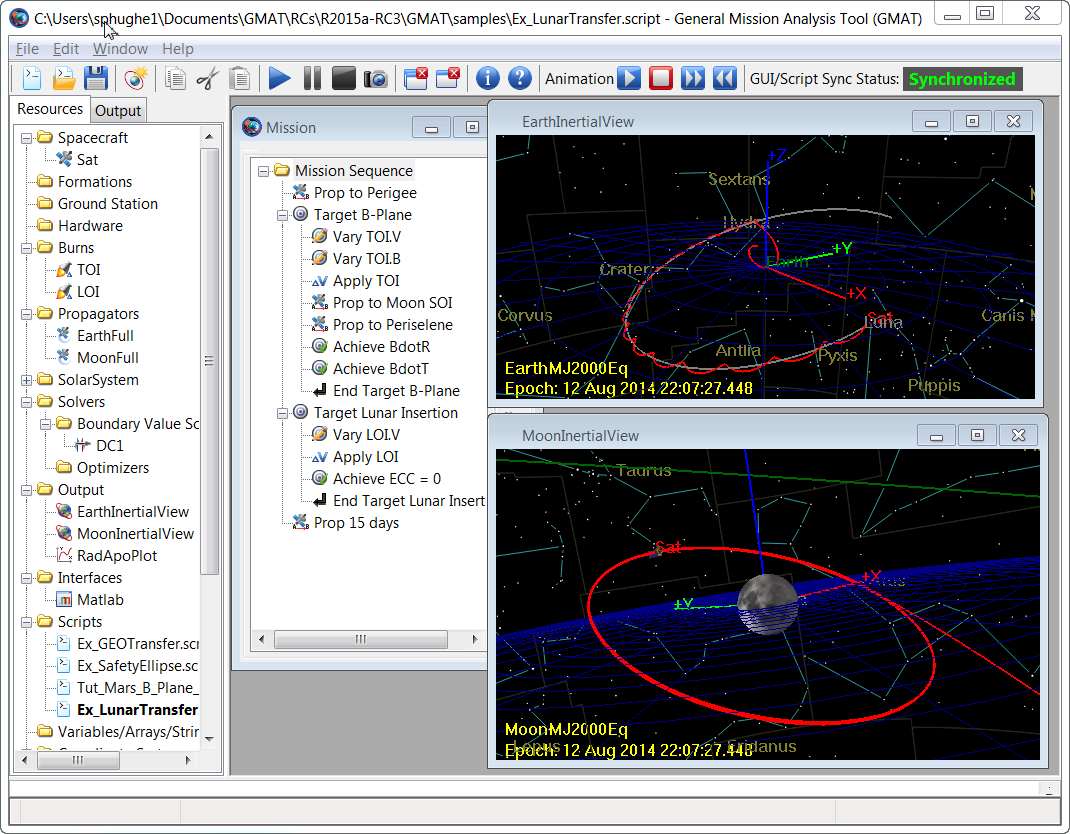Fast forward the animation

[693, 78]
